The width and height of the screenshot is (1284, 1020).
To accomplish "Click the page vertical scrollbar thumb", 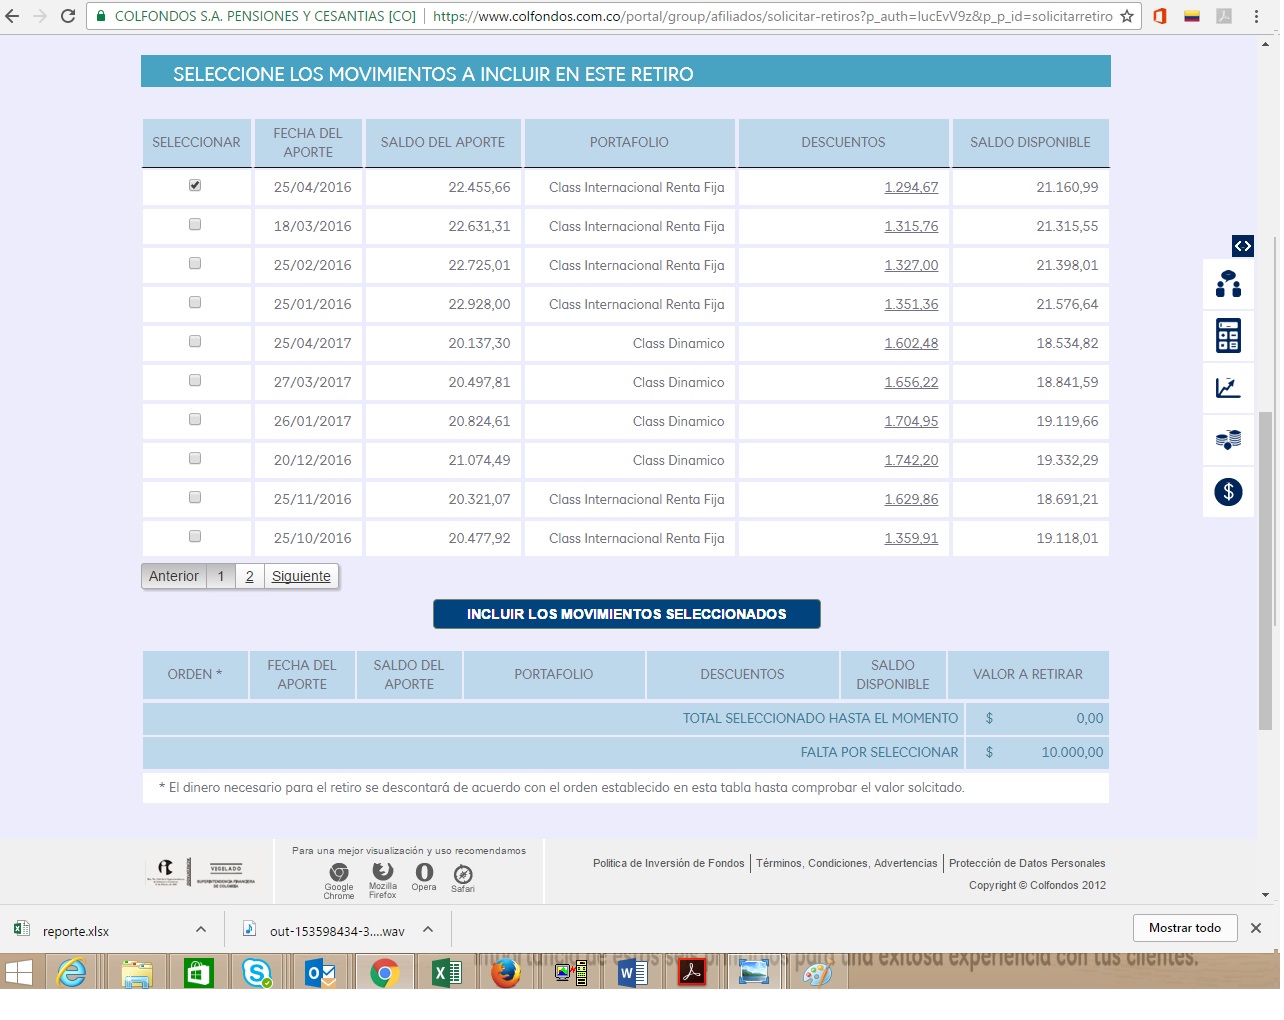I will [1265, 570].
